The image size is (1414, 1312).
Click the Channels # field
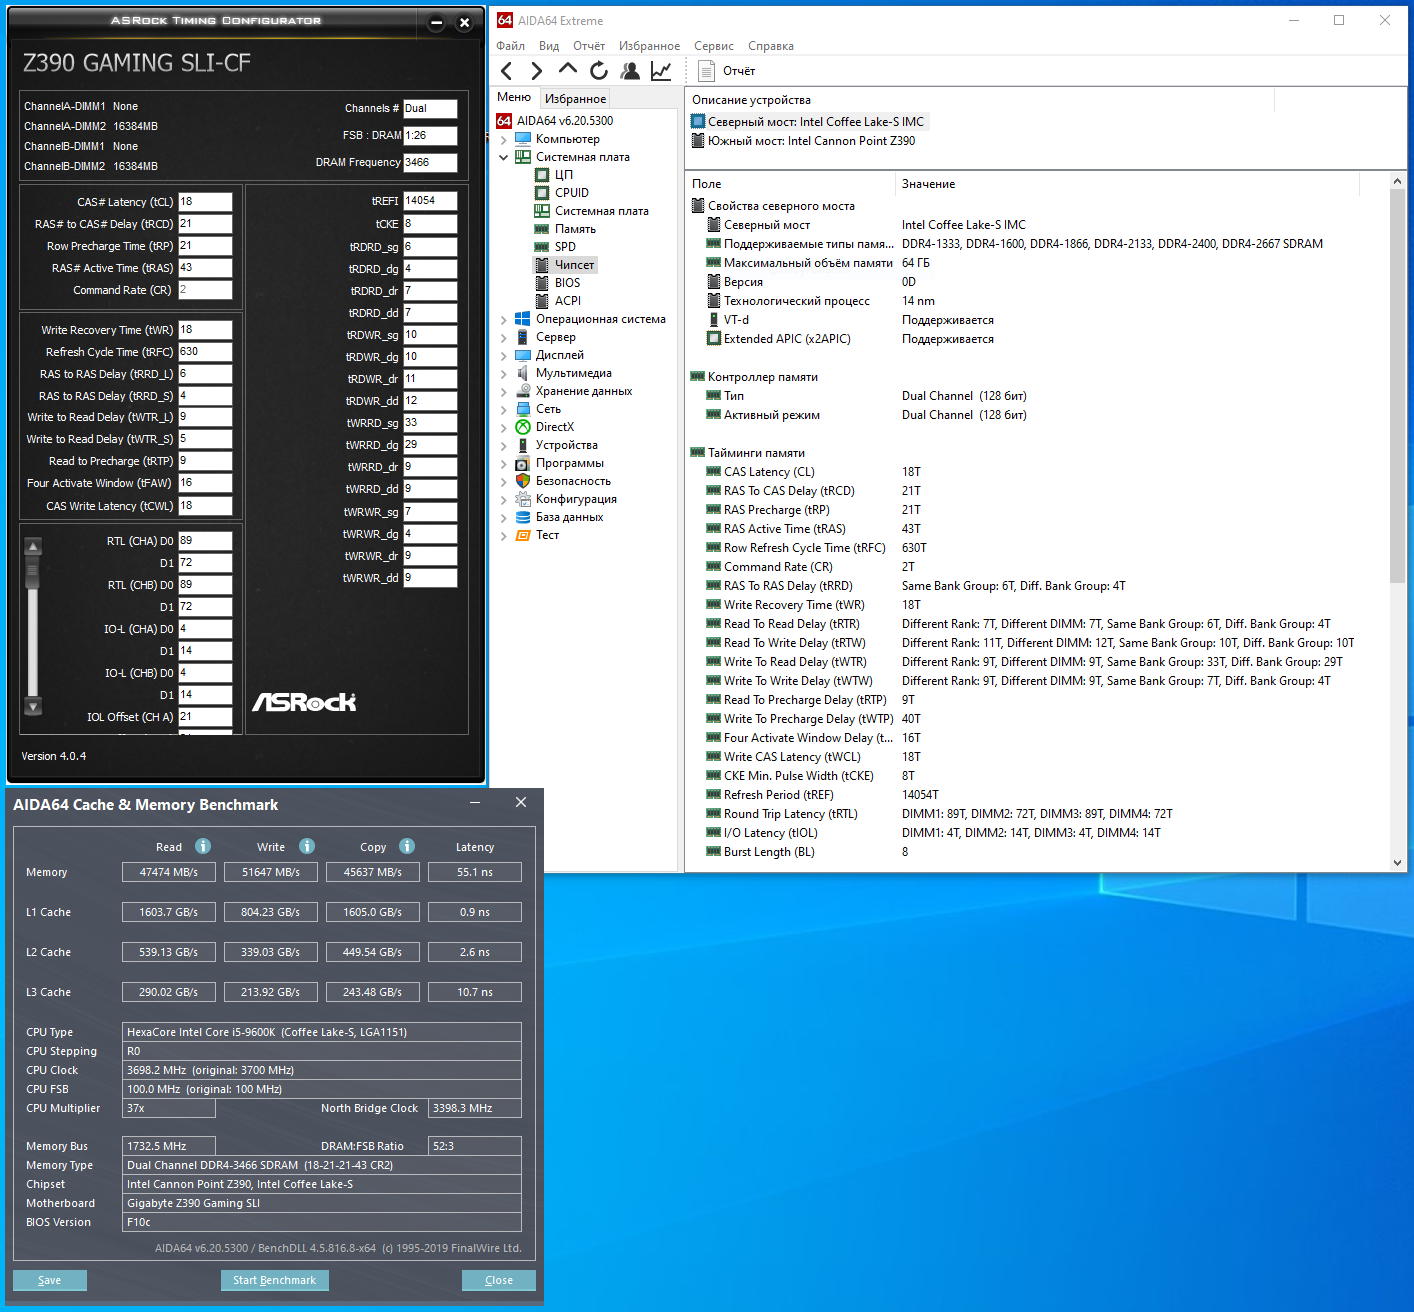430,109
